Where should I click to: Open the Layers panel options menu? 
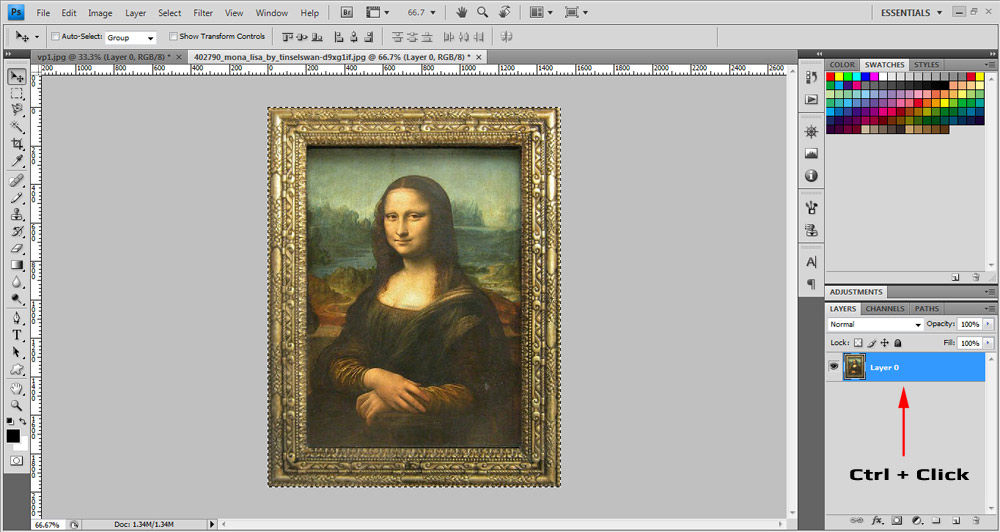tap(990, 309)
